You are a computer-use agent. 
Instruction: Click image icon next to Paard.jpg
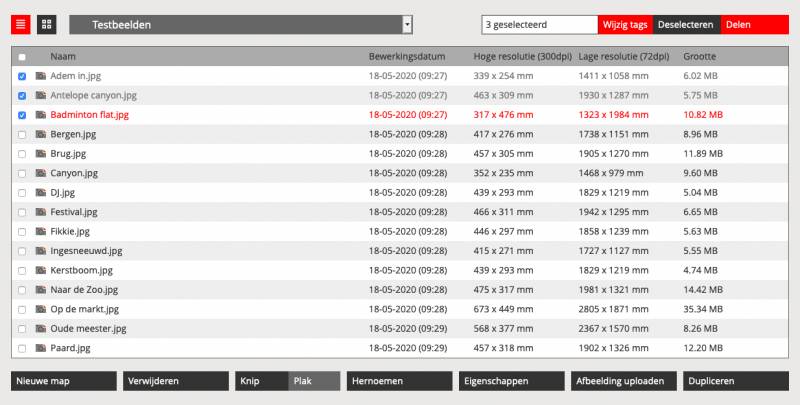tap(41, 348)
